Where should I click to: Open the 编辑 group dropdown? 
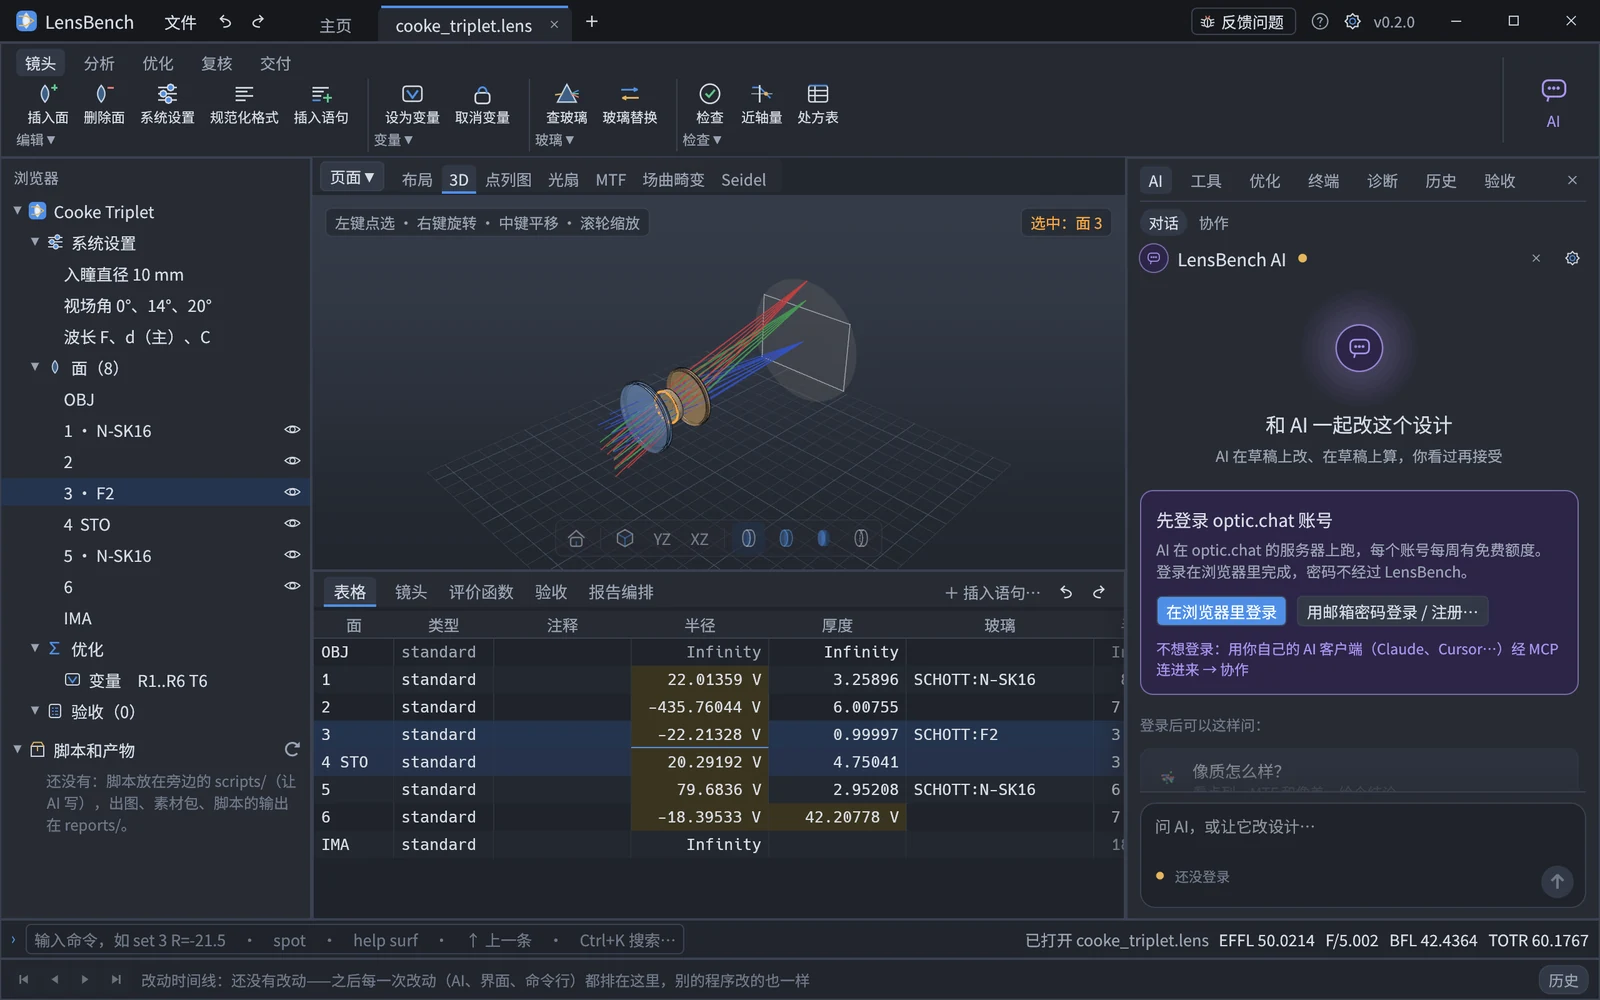click(36, 140)
